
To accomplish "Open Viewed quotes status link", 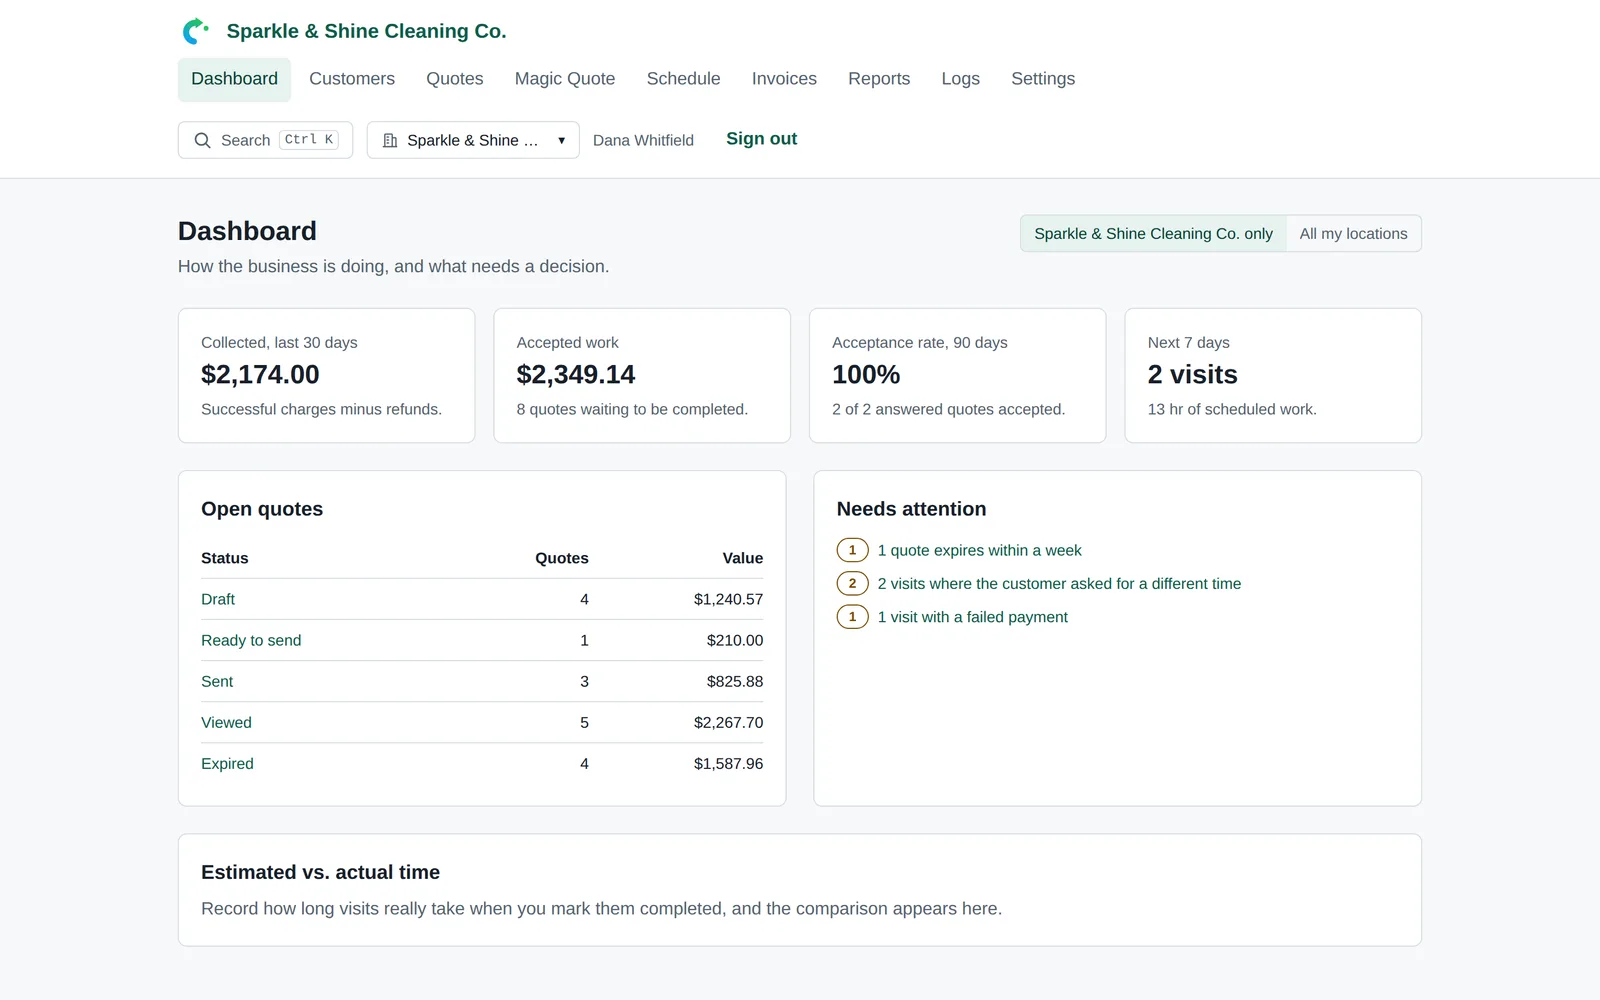I will (x=226, y=722).
